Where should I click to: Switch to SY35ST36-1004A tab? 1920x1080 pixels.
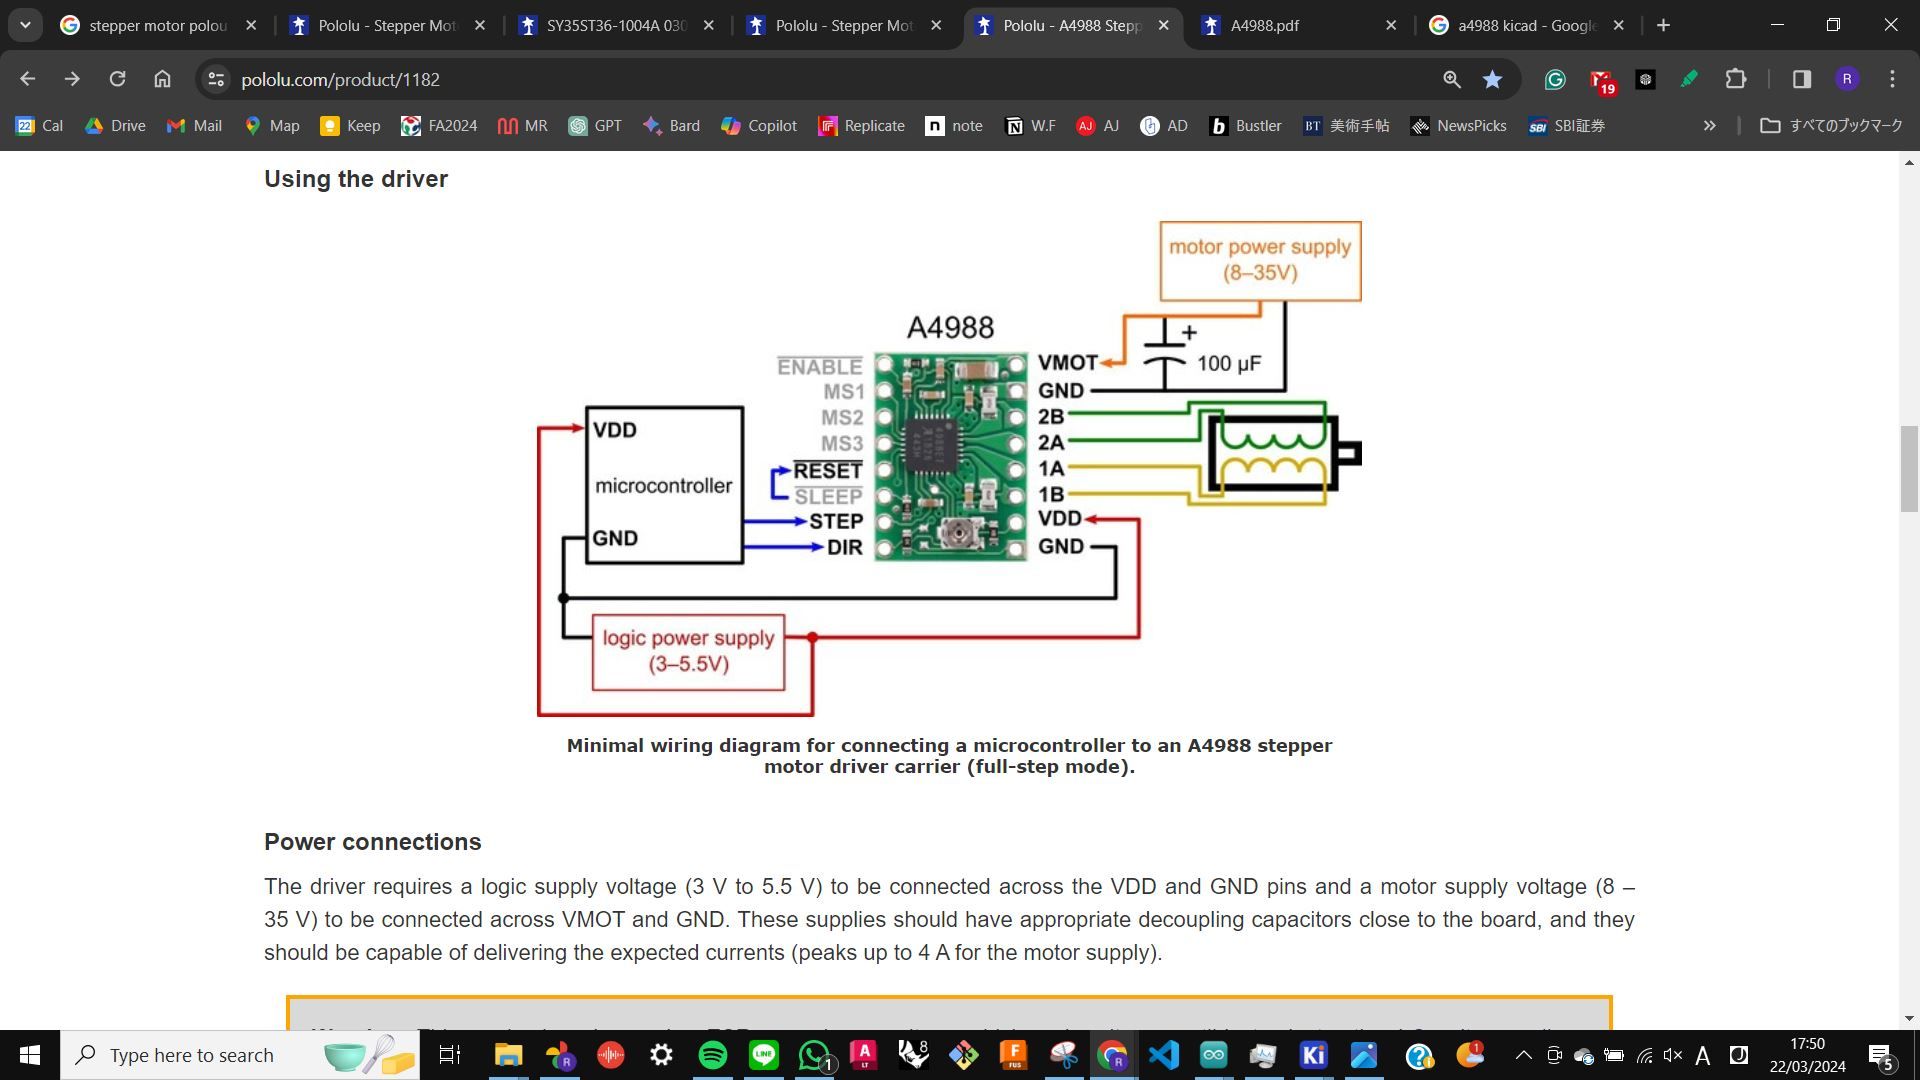616,25
